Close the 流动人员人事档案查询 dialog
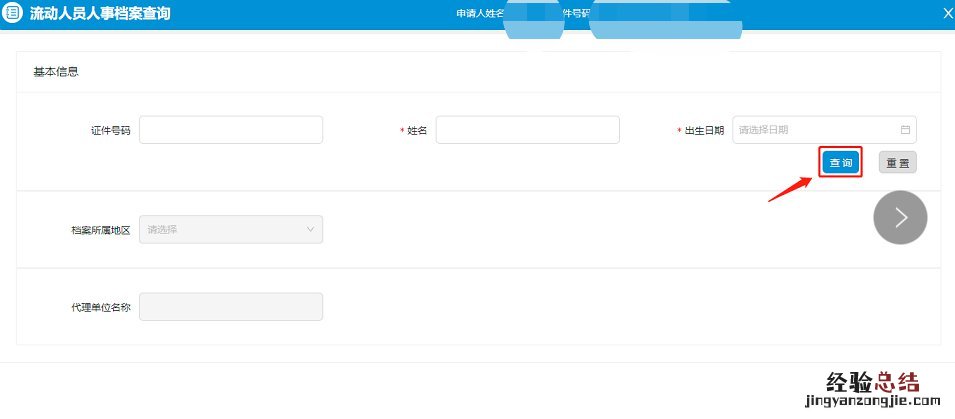This screenshot has width=955, height=419. coord(947,13)
